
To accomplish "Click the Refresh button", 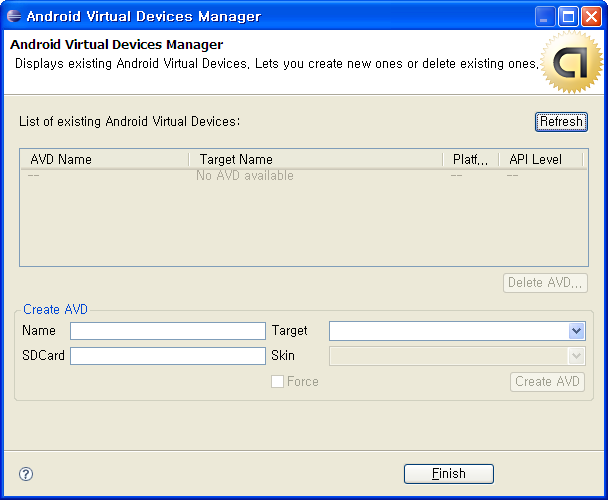I will 561,122.
